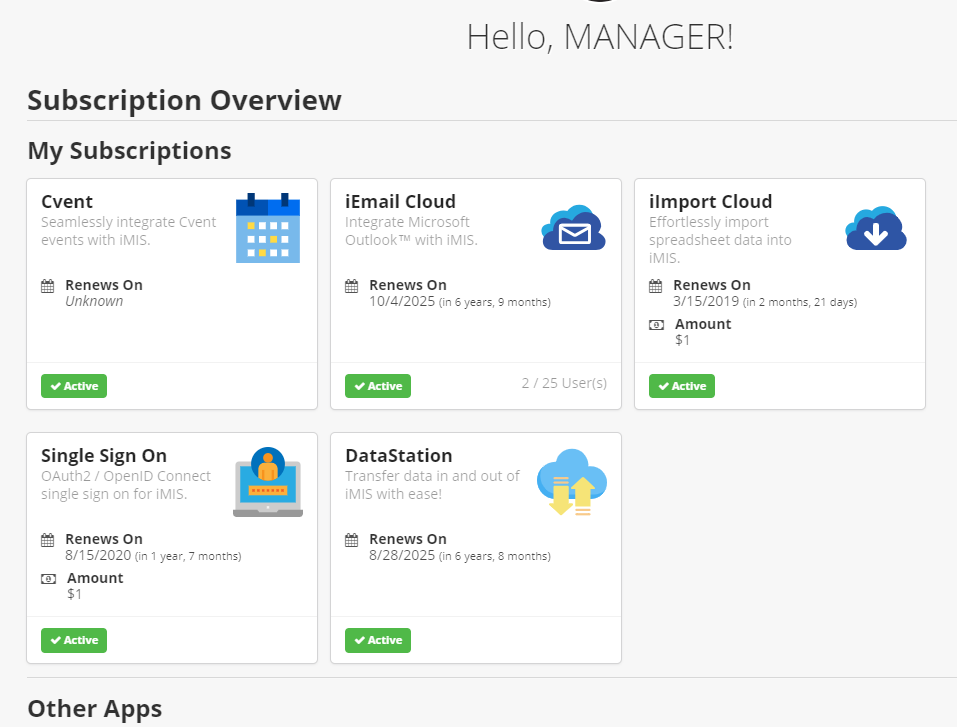This screenshot has height=727, width=957.
Task: Click the Cvent calendar icon
Action: coord(267,228)
